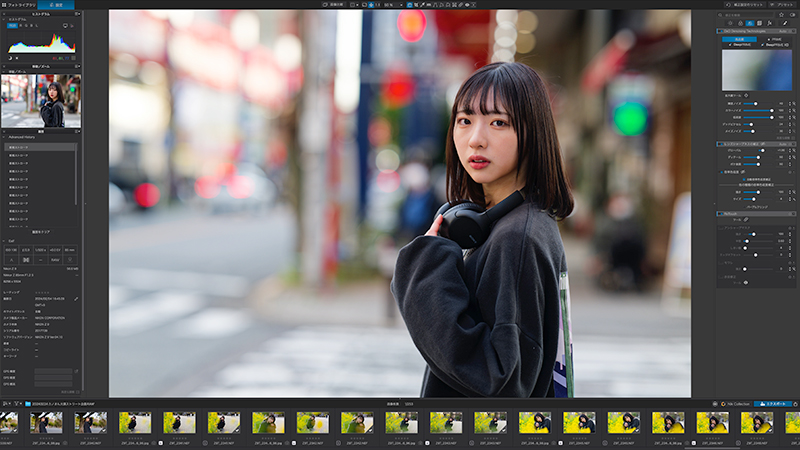Image resolution: width=800 pixels, height=450 pixels.
Task: Click the corrections search field
Action: tap(746, 15)
